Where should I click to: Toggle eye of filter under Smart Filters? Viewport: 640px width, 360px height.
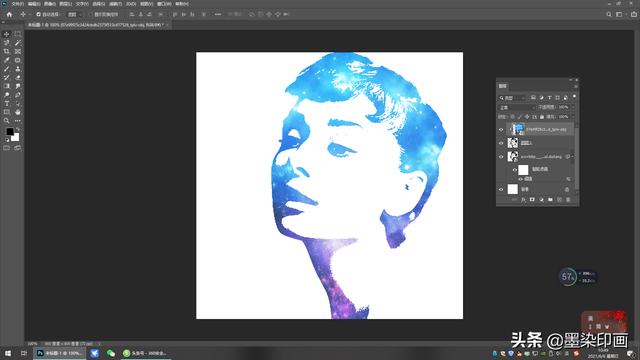point(520,179)
